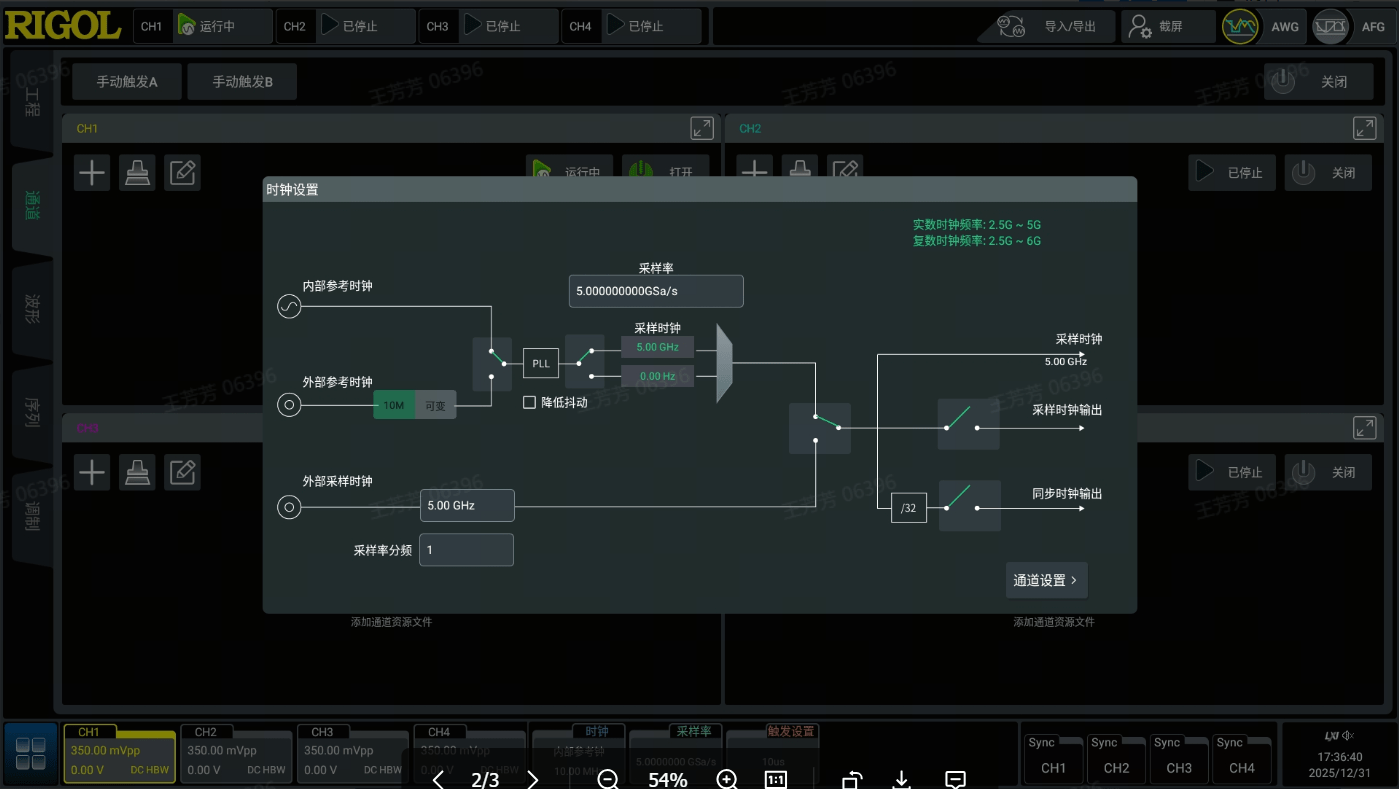1399x789 pixels.
Task: Click the 采样率 value field
Action: click(x=655, y=291)
